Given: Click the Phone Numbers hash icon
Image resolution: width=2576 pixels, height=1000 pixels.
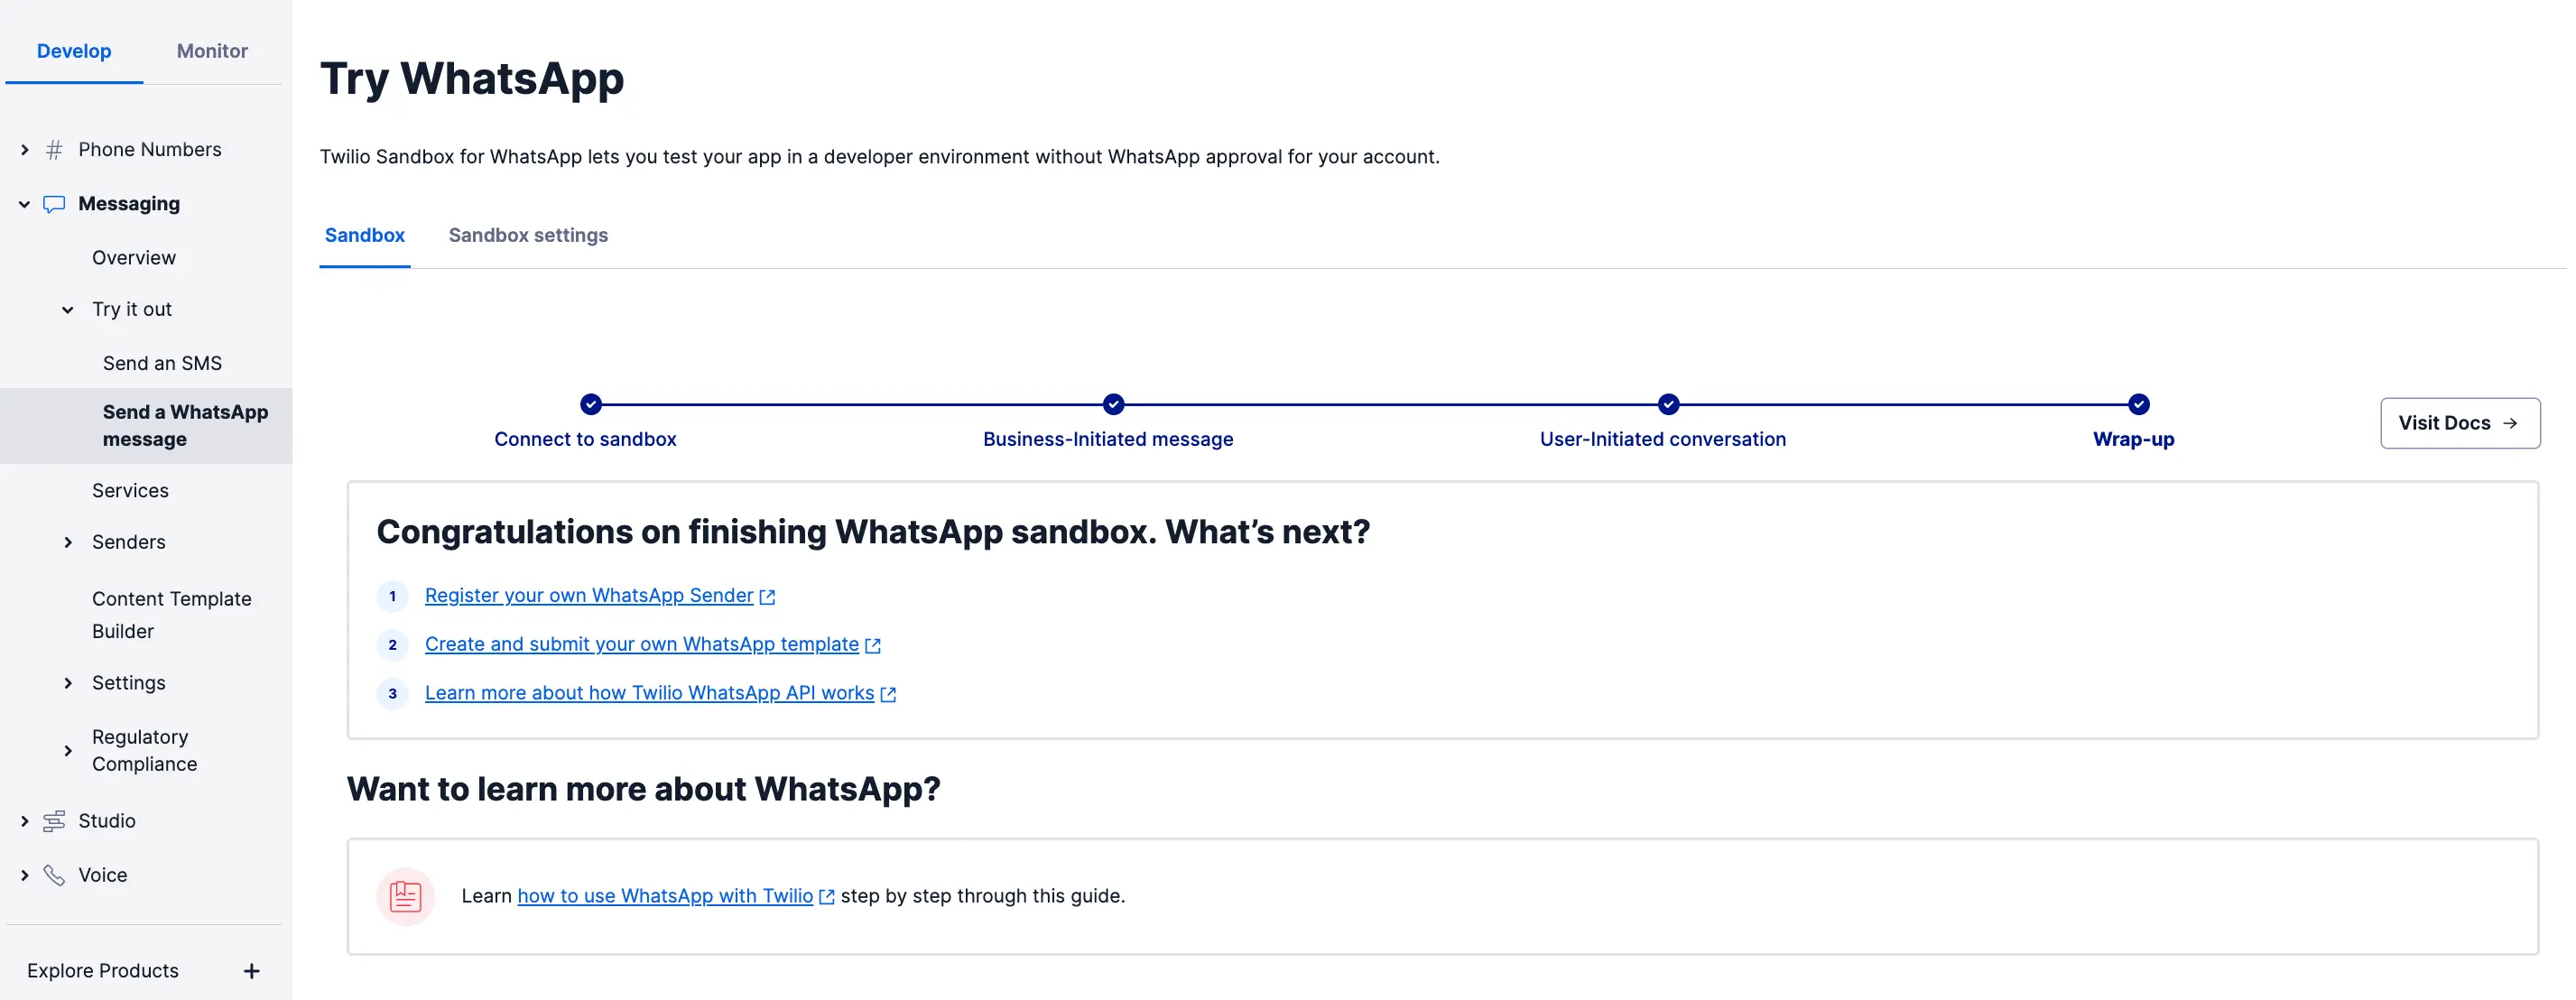Looking at the screenshot, I should pyautogui.click(x=54, y=150).
